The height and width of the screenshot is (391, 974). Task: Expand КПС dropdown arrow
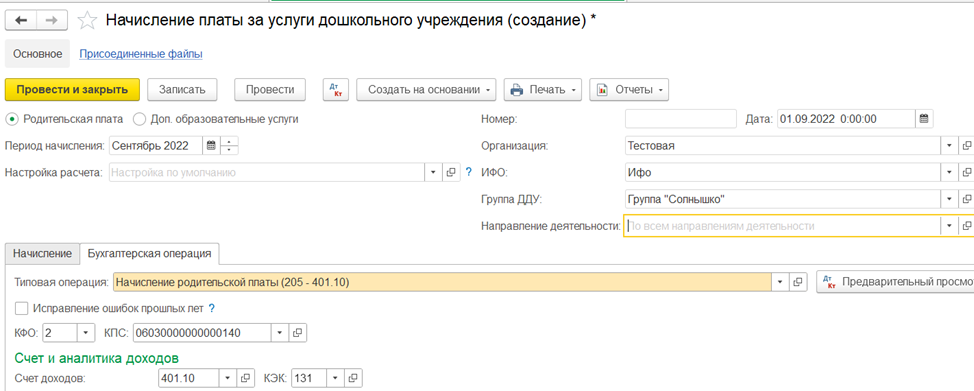[x=280, y=333]
